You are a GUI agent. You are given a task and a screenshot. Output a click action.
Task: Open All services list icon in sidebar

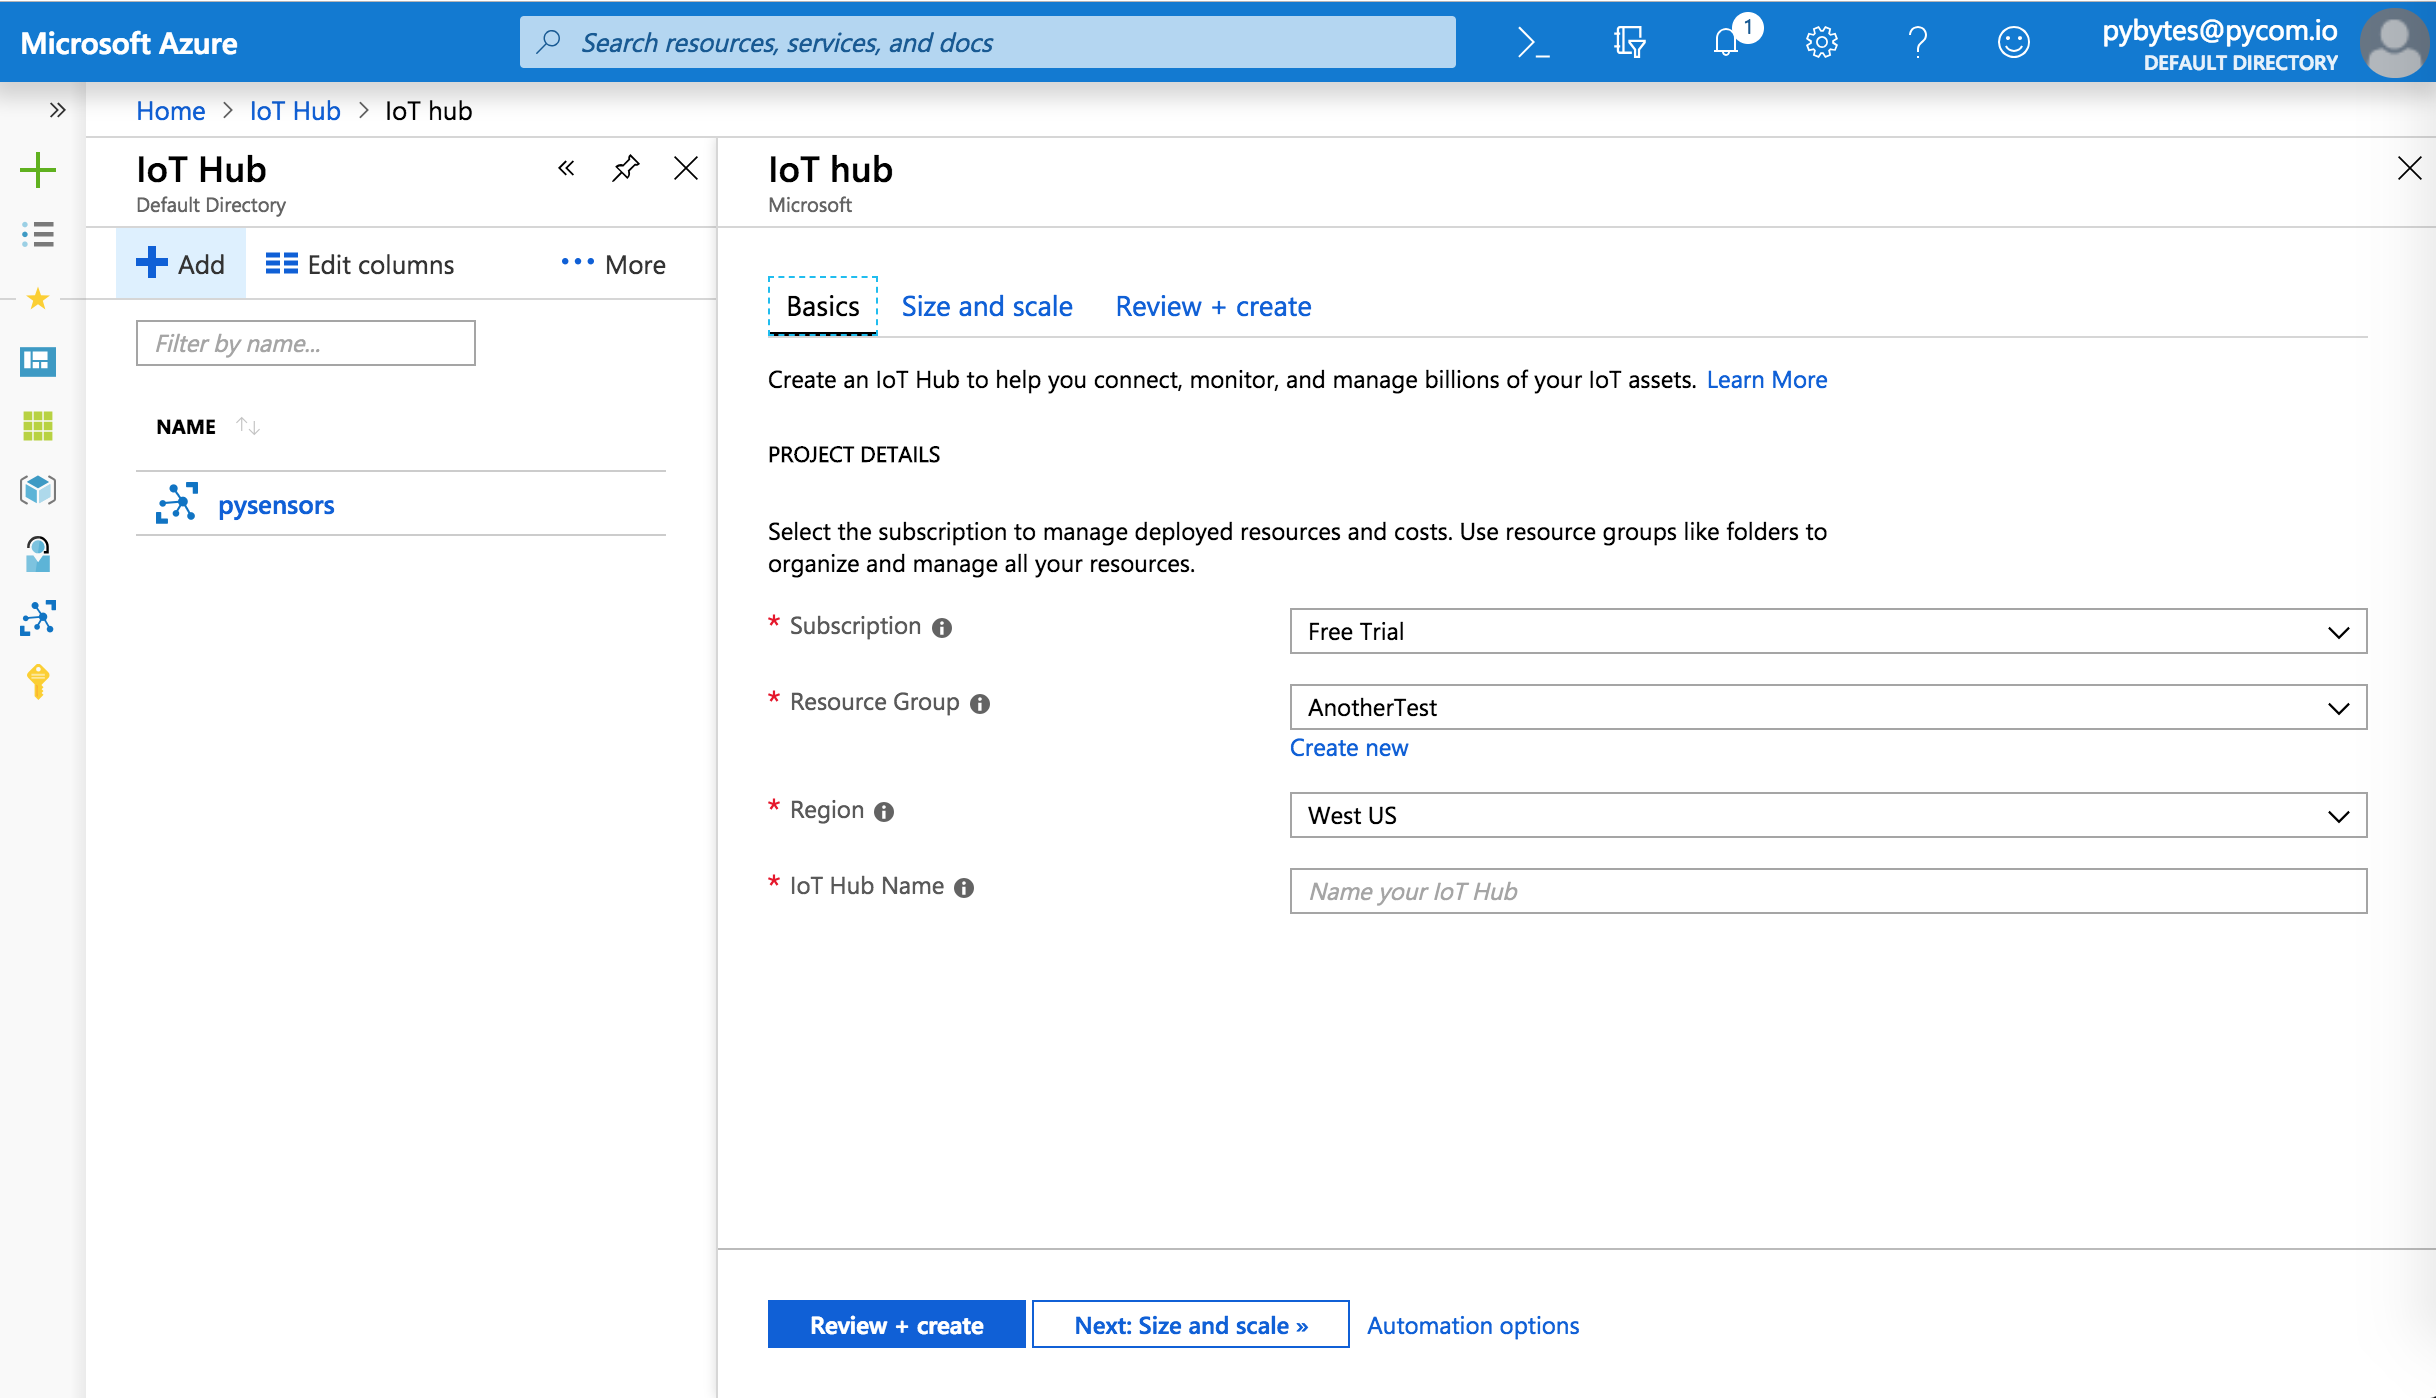tap(38, 234)
